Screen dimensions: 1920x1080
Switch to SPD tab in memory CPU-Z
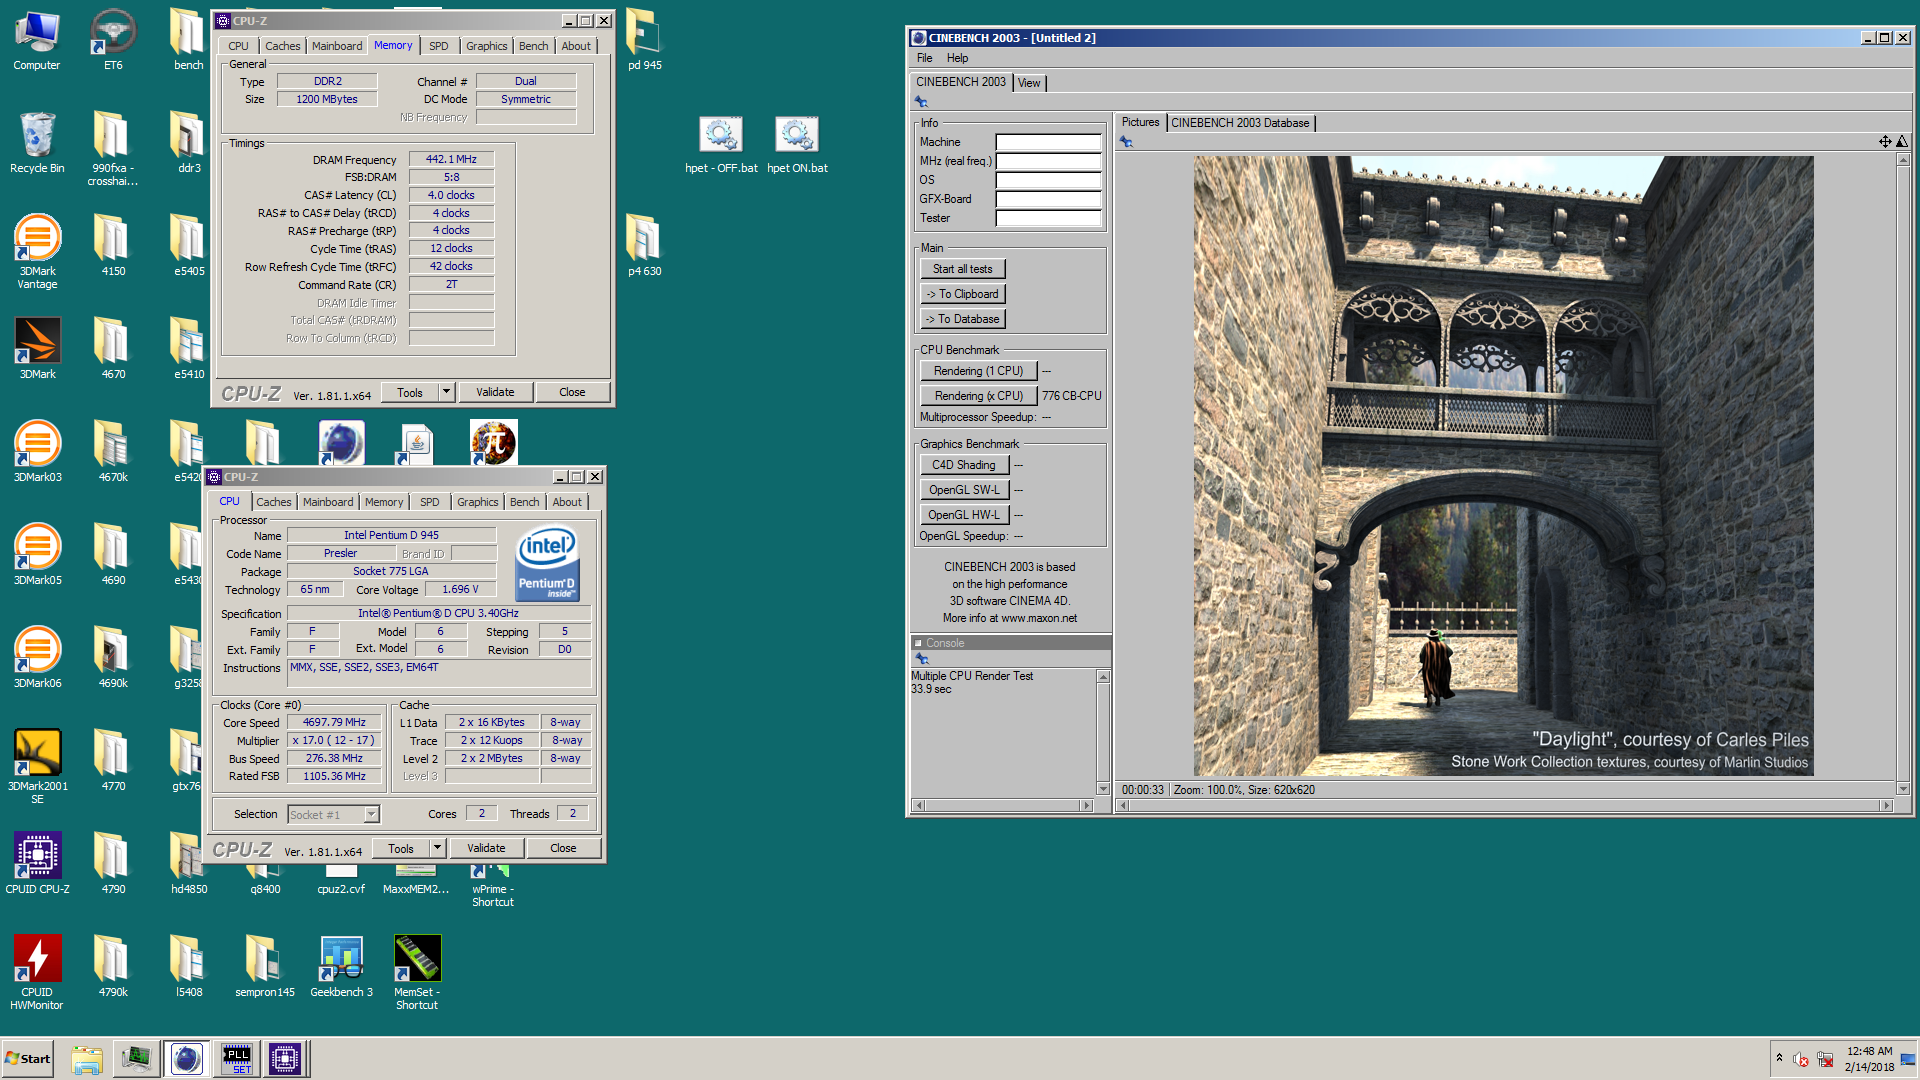(x=439, y=46)
